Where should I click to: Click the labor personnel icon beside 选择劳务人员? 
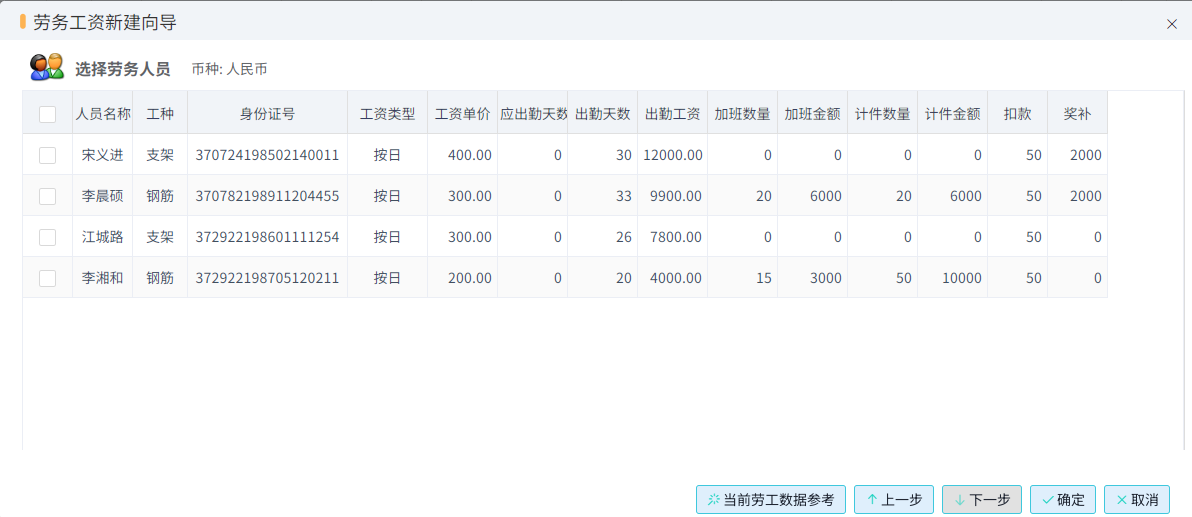click(x=46, y=67)
